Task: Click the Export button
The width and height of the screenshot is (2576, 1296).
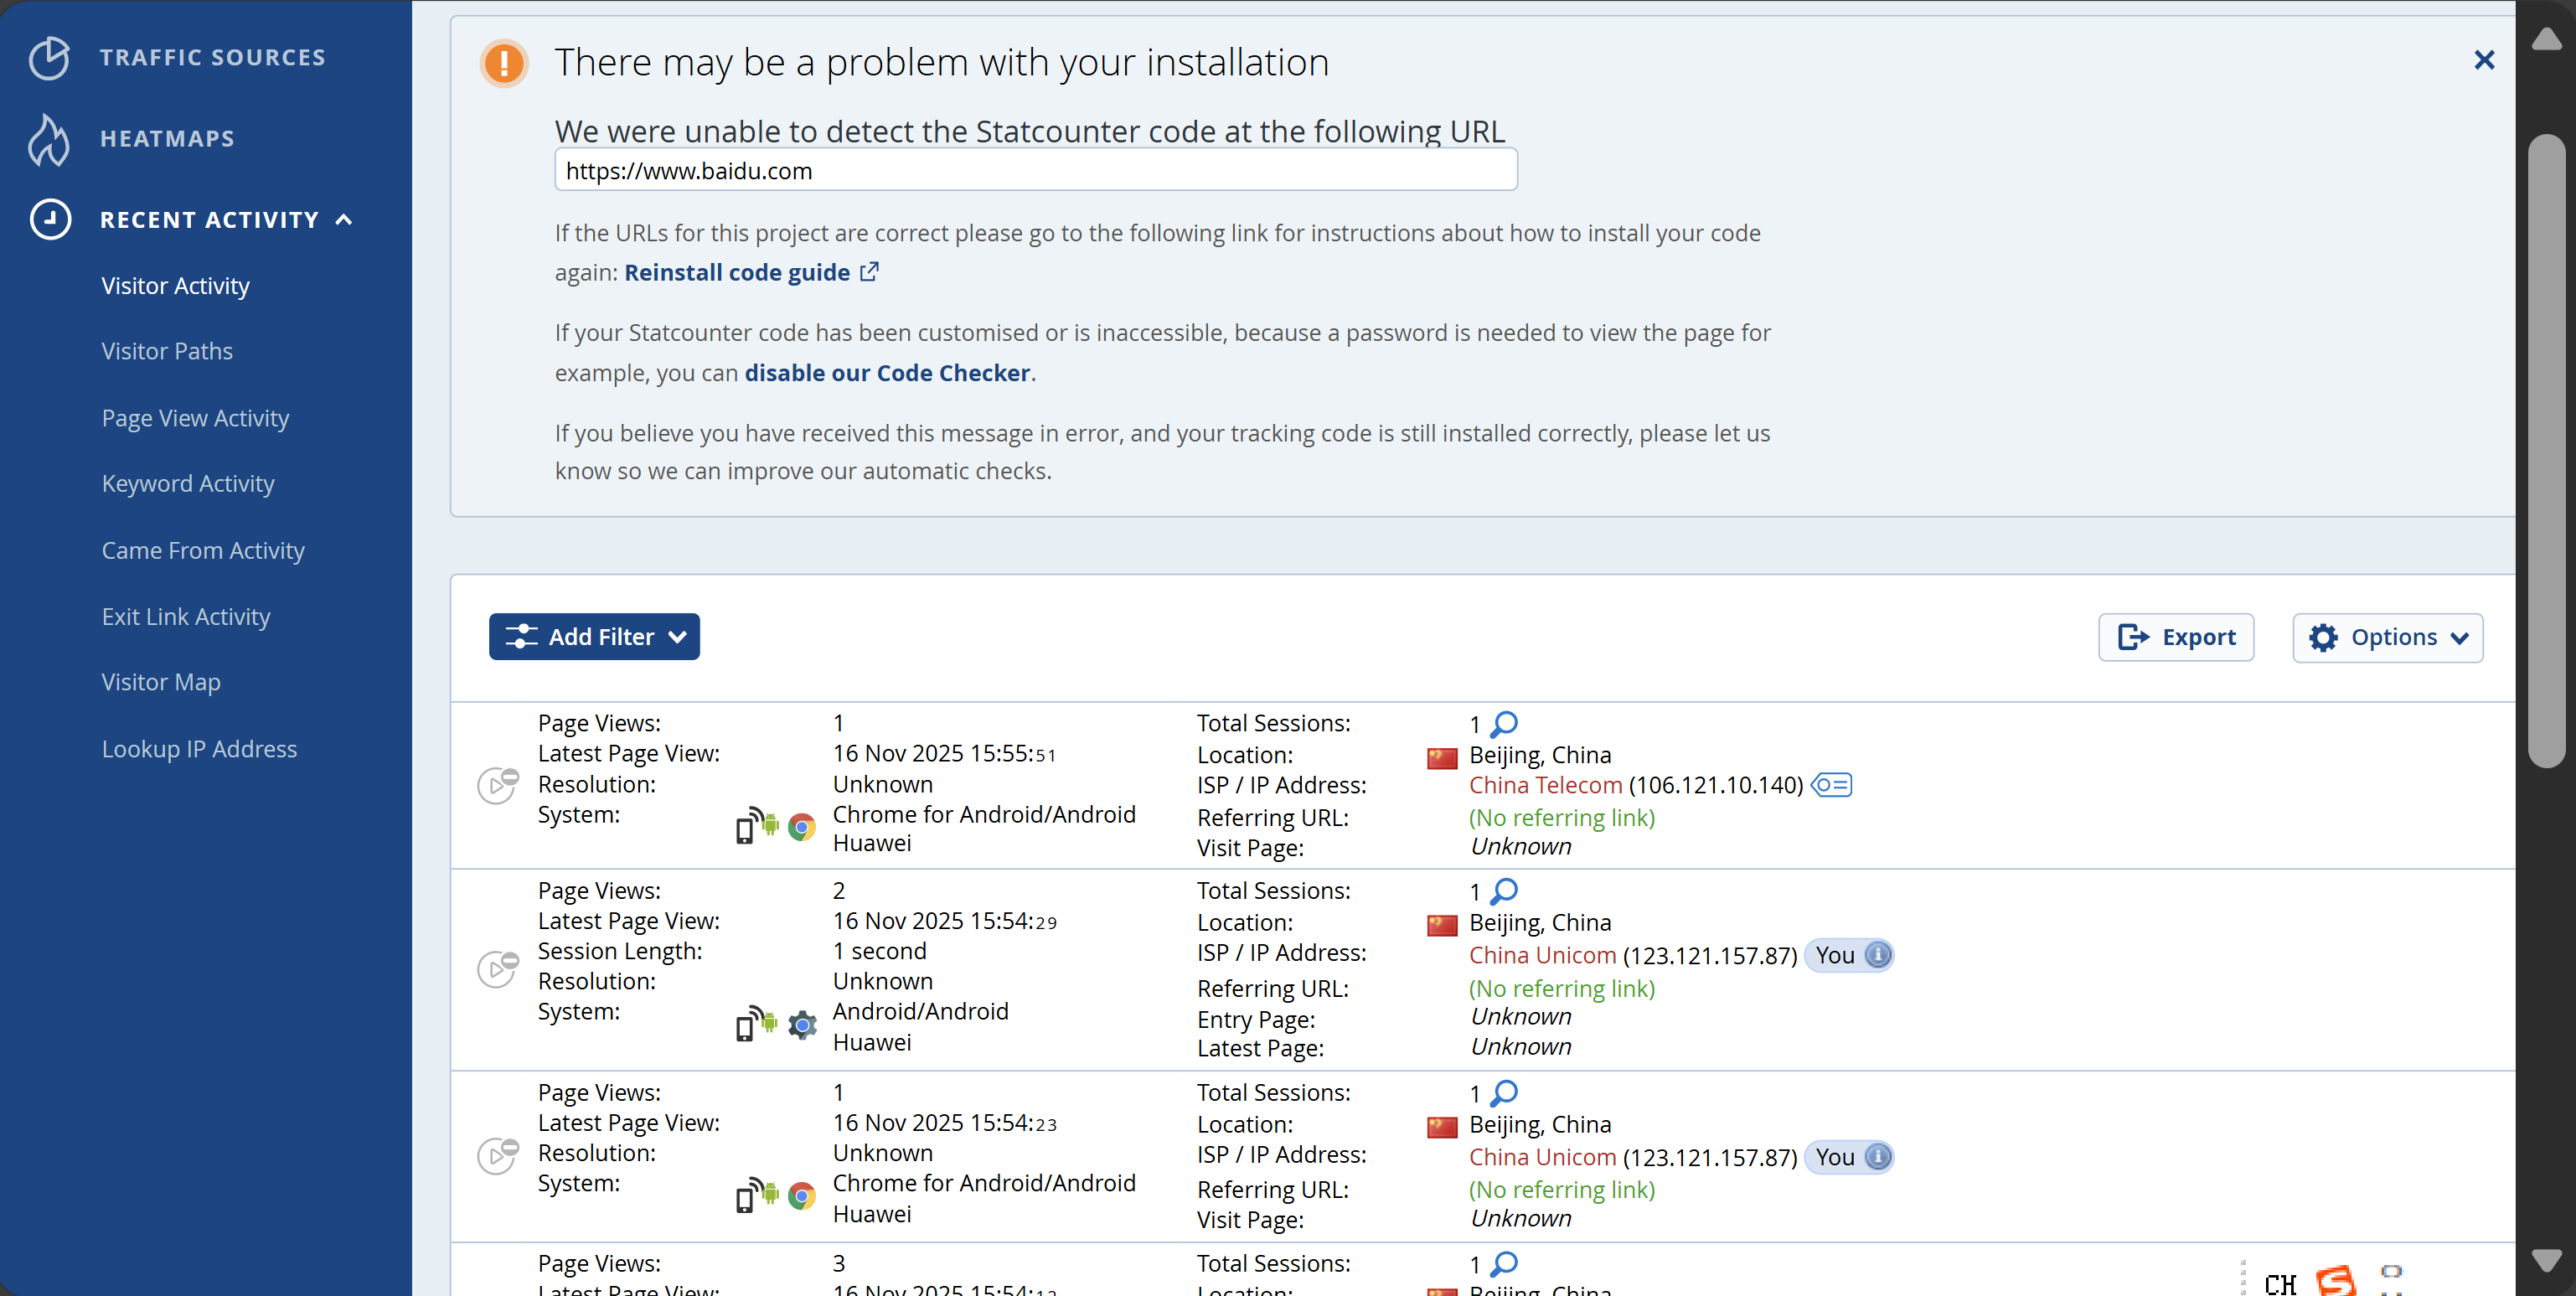Action: (2175, 637)
